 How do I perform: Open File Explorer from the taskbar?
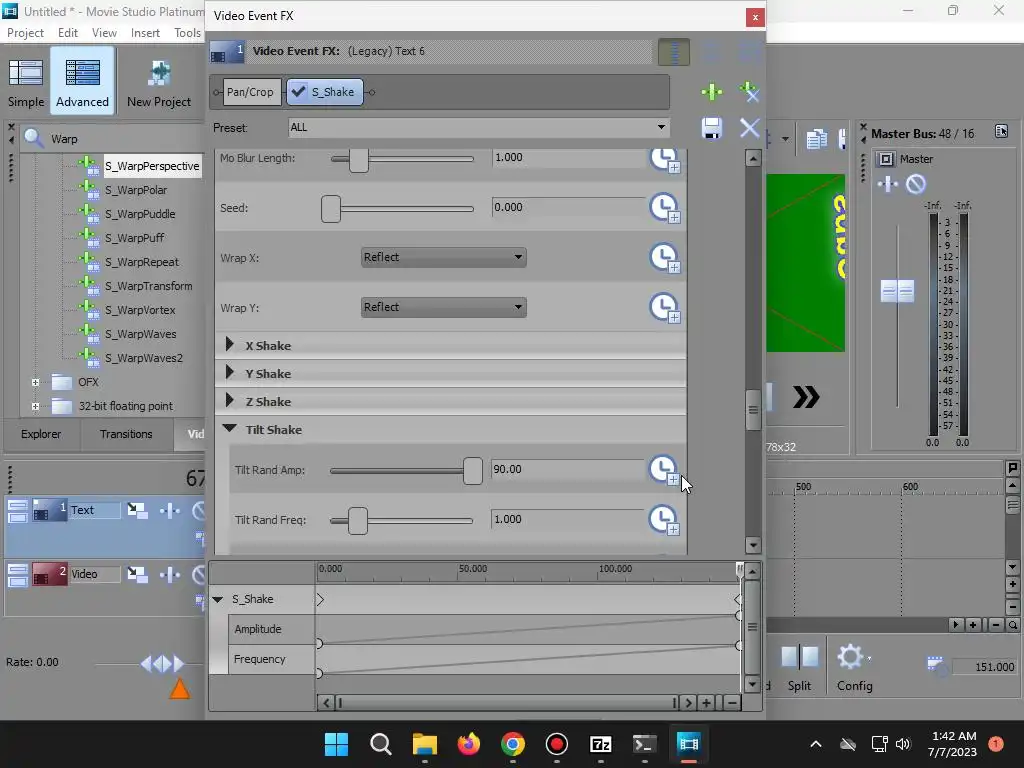[424, 744]
